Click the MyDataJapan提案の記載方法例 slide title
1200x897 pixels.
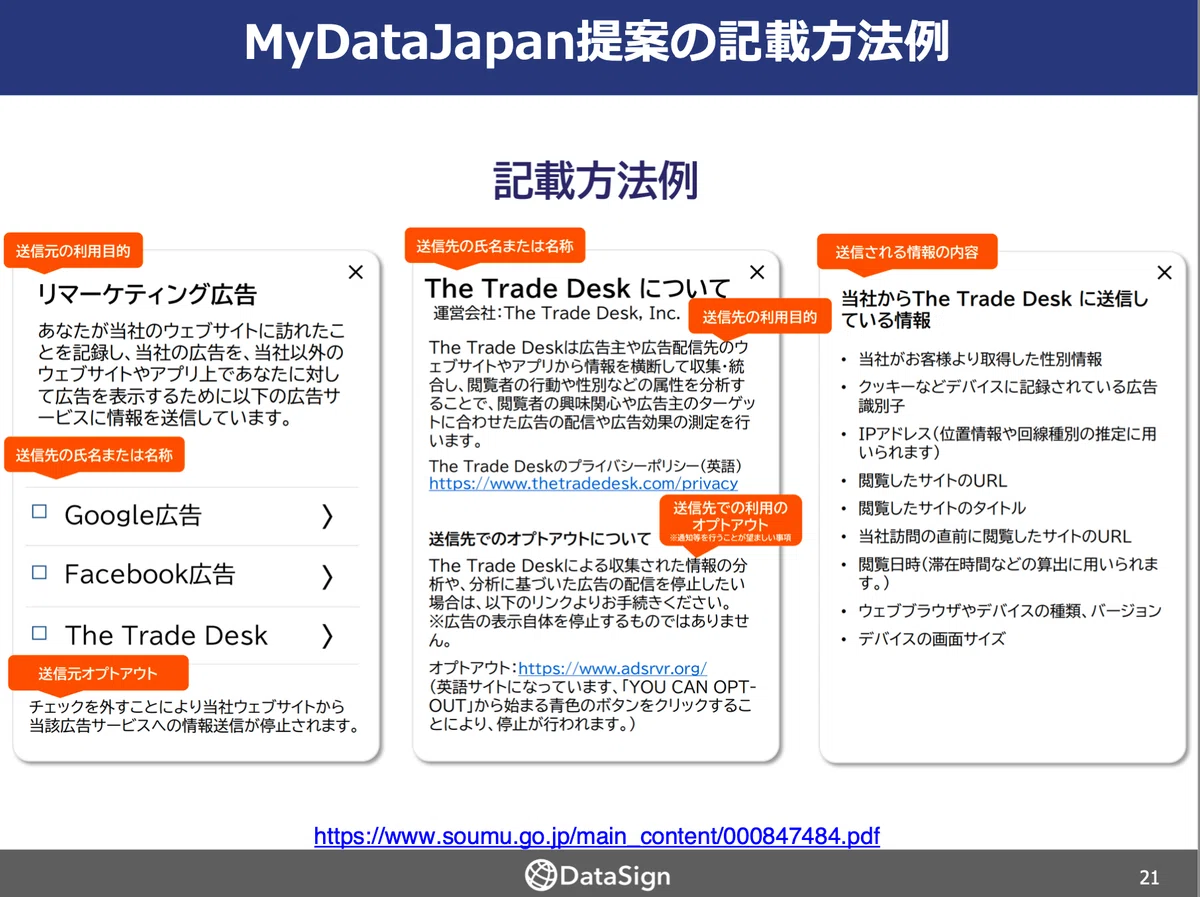click(x=597, y=43)
